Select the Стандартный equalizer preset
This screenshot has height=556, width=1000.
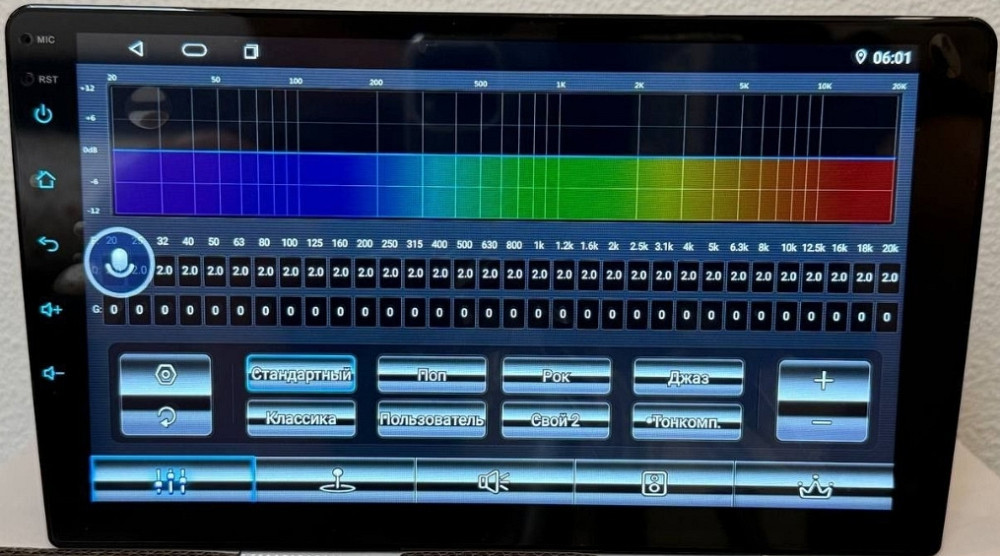click(x=301, y=375)
